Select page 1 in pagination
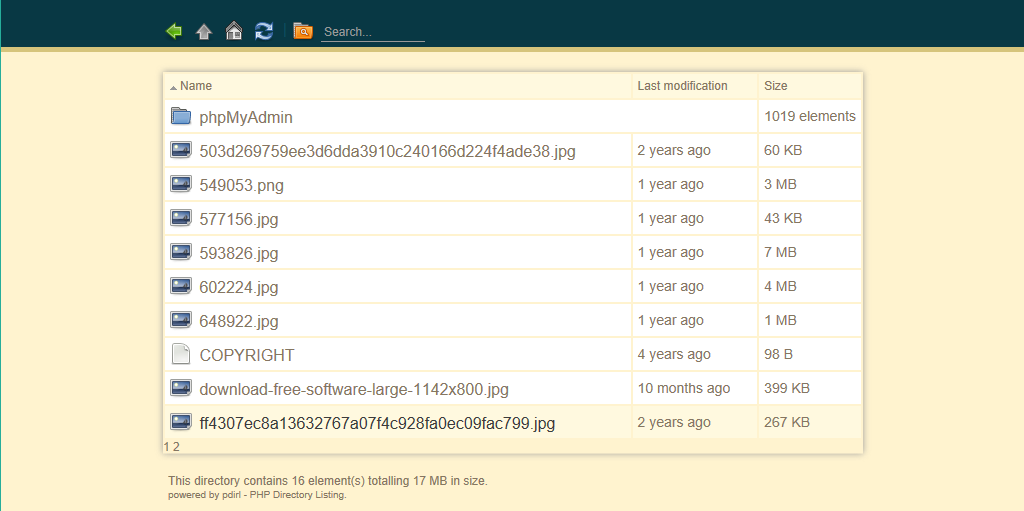The width and height of the screenshot is (1024, 511). coord(167,447)
